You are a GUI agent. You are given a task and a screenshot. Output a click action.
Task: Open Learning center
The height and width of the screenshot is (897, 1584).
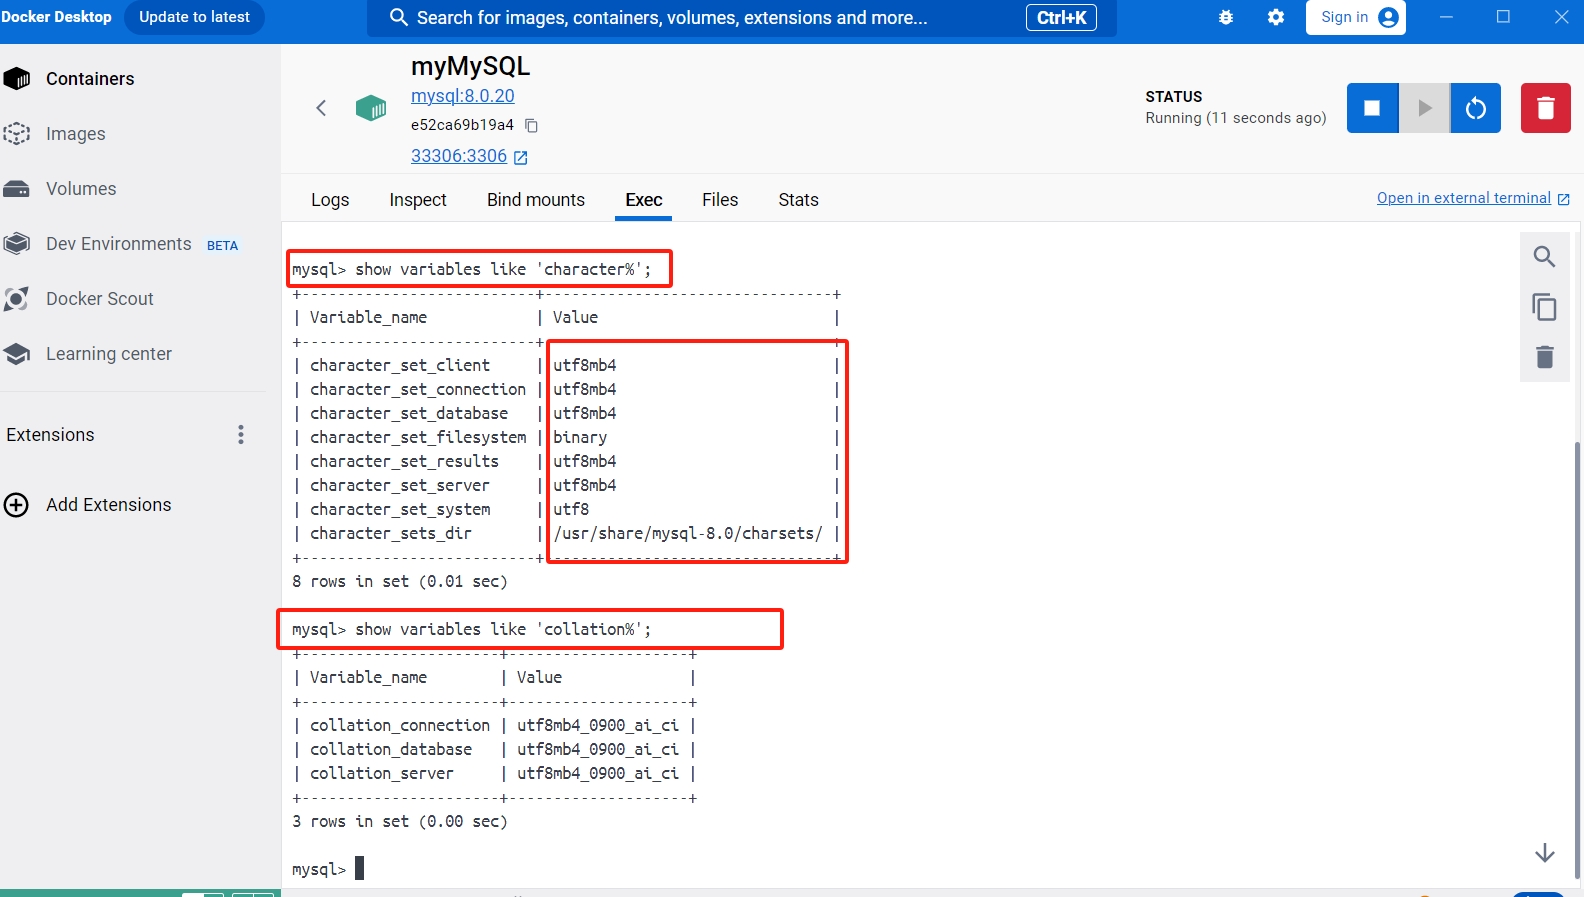click(108, 354)
